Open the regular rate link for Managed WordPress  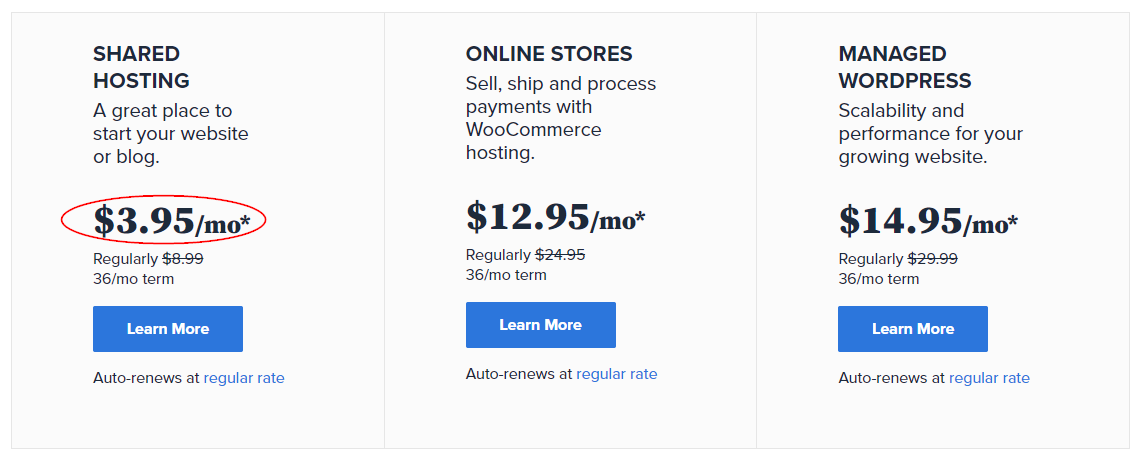tap(989, 378)
